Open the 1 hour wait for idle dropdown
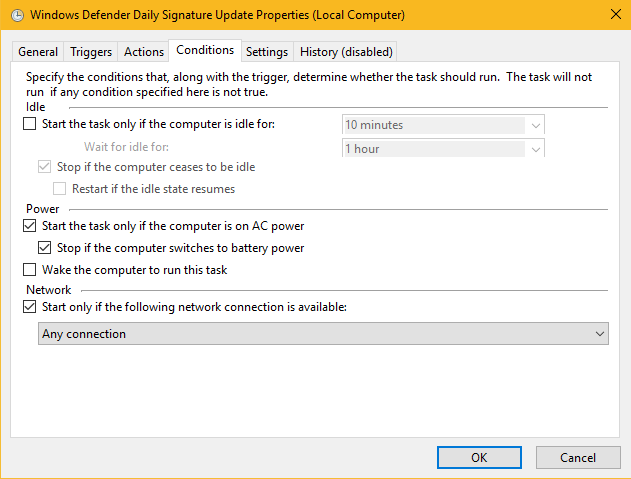Viewport: 631px width, 479px height. pos(443,148)
